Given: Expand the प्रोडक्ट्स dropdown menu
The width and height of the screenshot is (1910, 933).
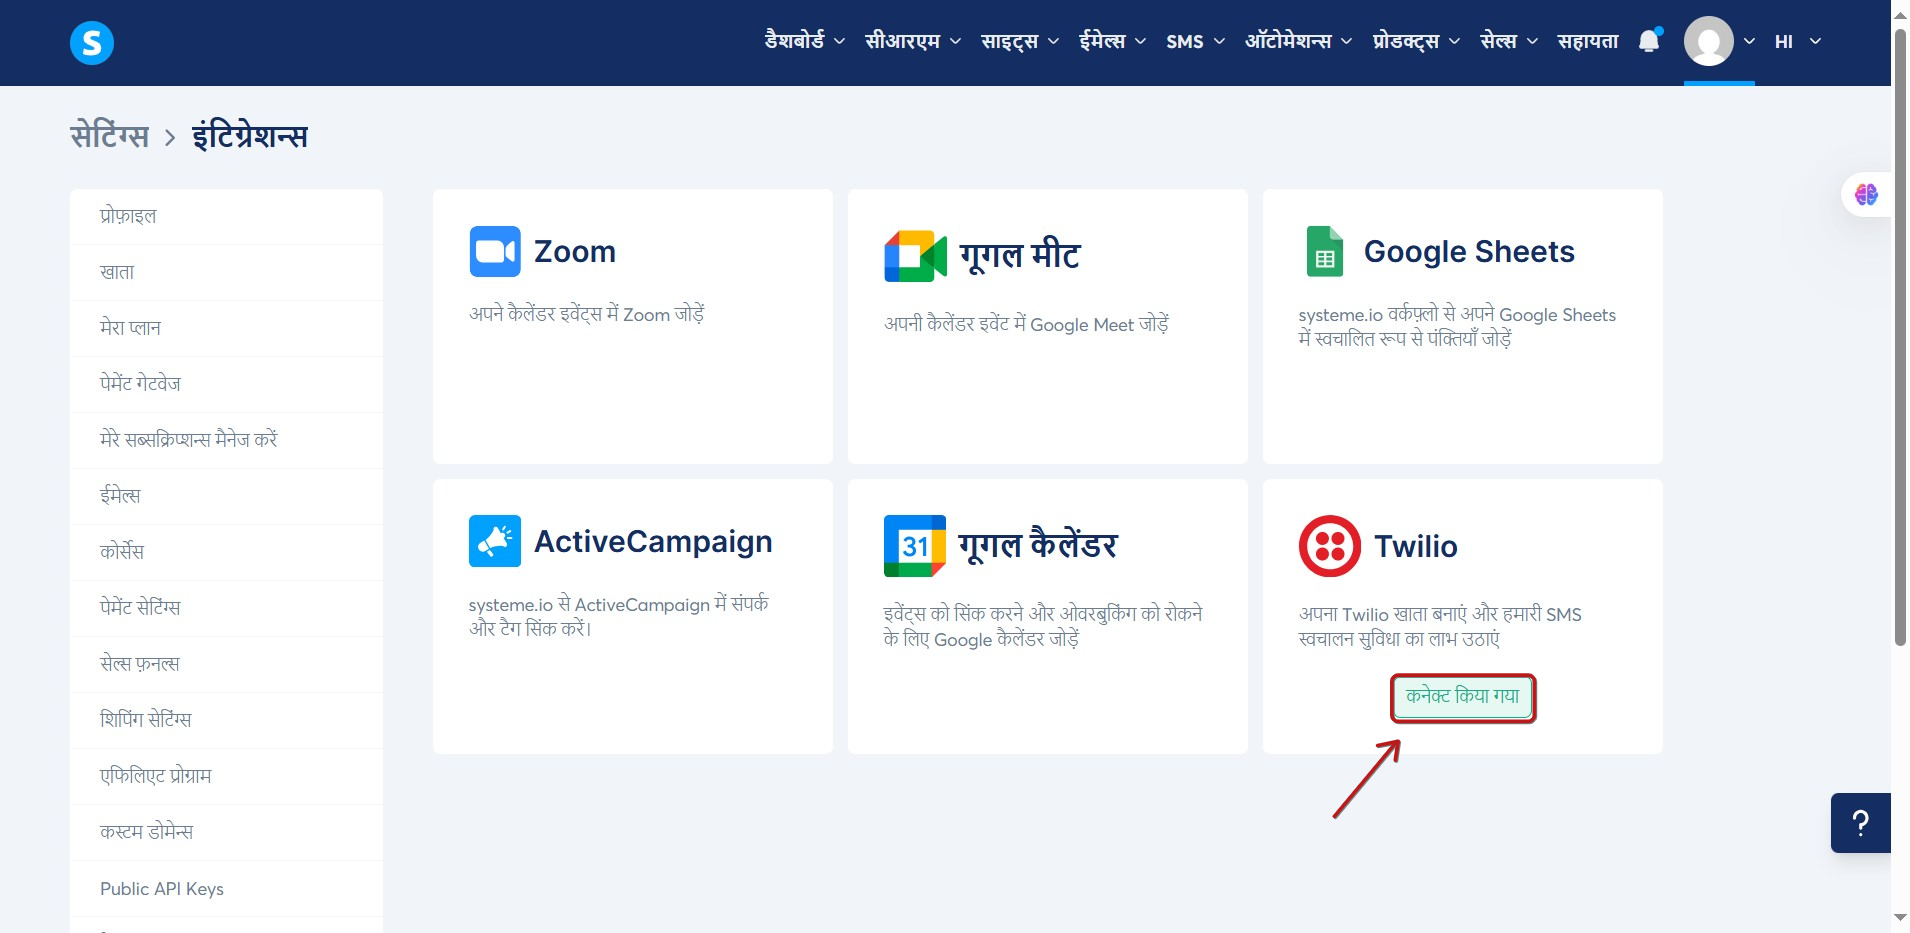Looking at the screenshot, I should point(1416,41).
